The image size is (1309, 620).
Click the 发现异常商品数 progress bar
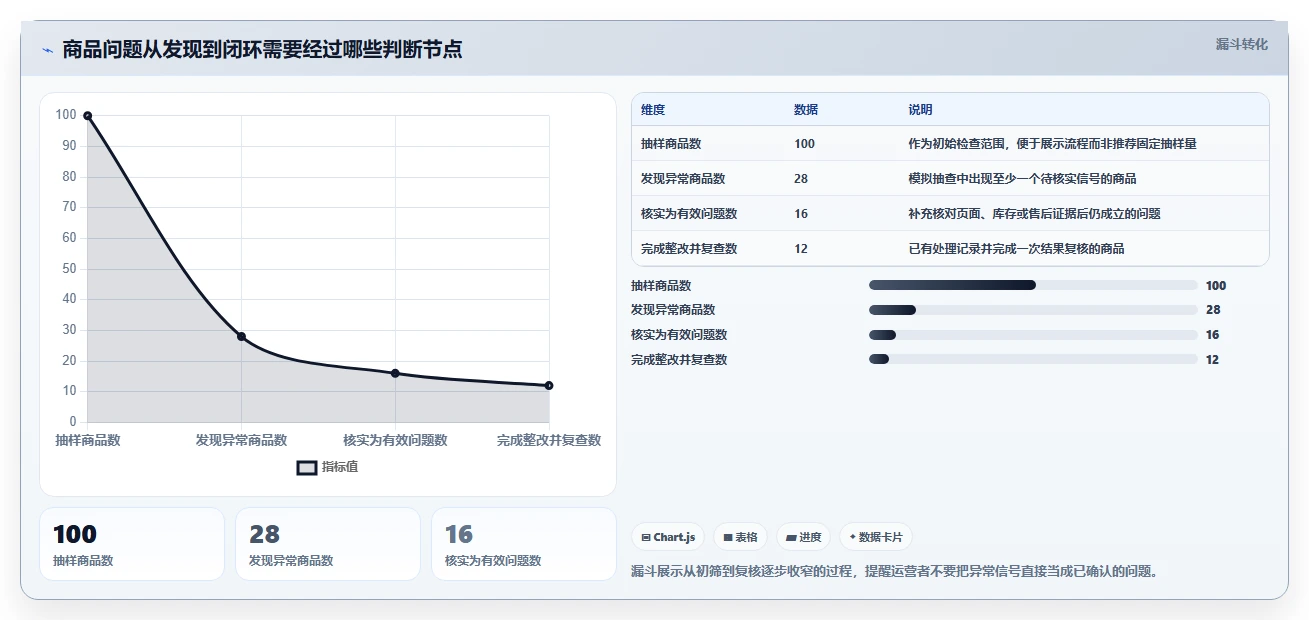click(1033, 310)
